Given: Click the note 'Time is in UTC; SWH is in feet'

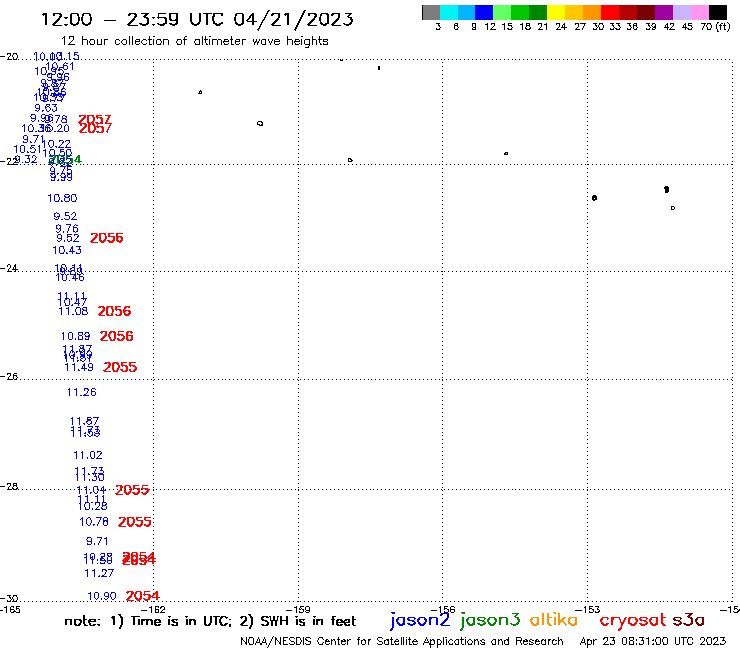Looking at the screenshot, I should tap(210, 621).
